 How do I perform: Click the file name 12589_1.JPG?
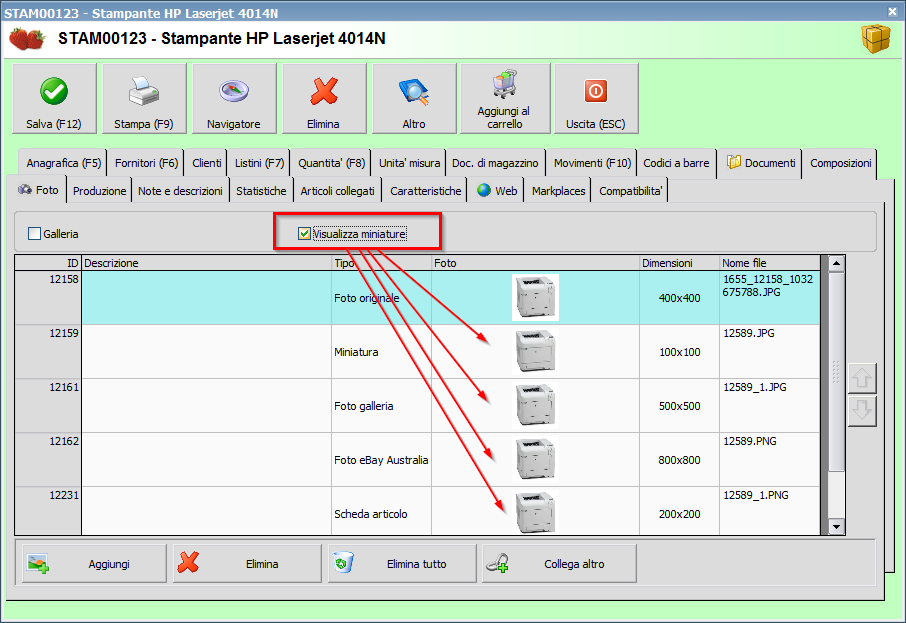pyautogui.click(x=755, y=387)
